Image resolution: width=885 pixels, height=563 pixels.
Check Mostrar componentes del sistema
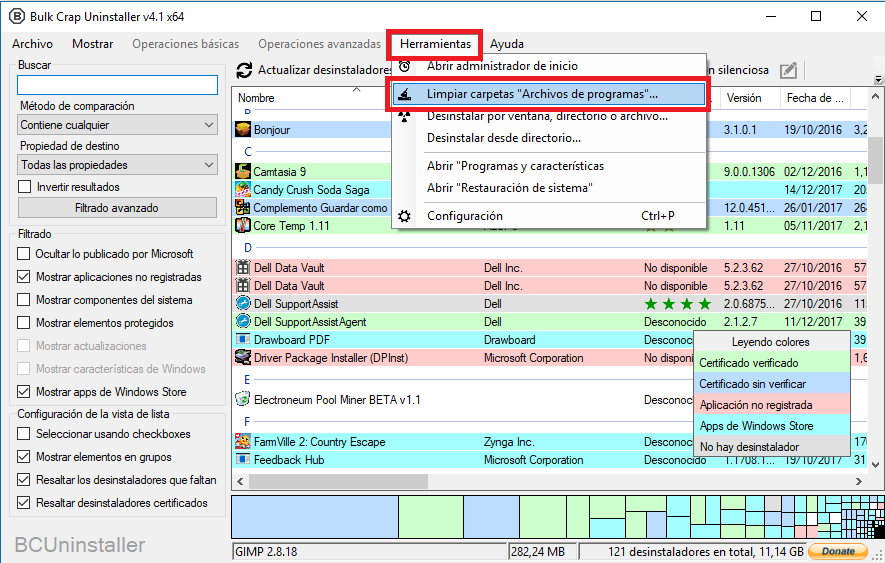(x=24, y=300)
